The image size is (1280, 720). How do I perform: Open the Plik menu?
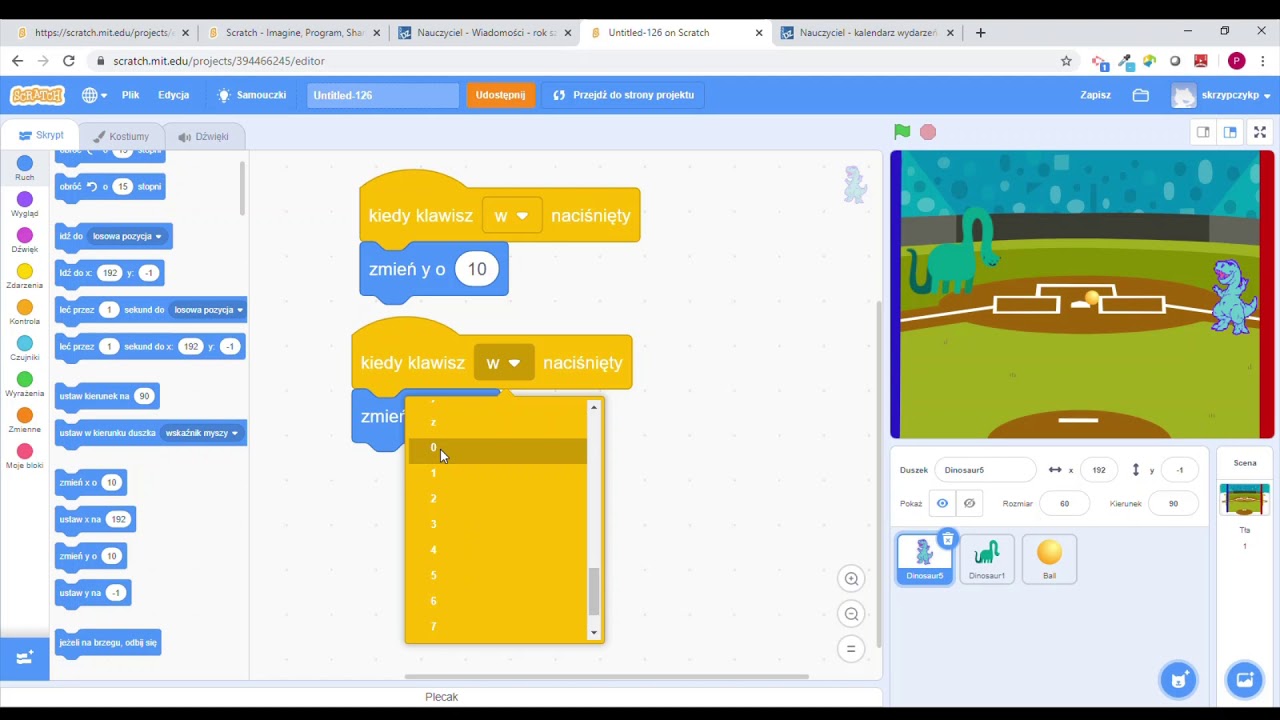click(131, 95)
